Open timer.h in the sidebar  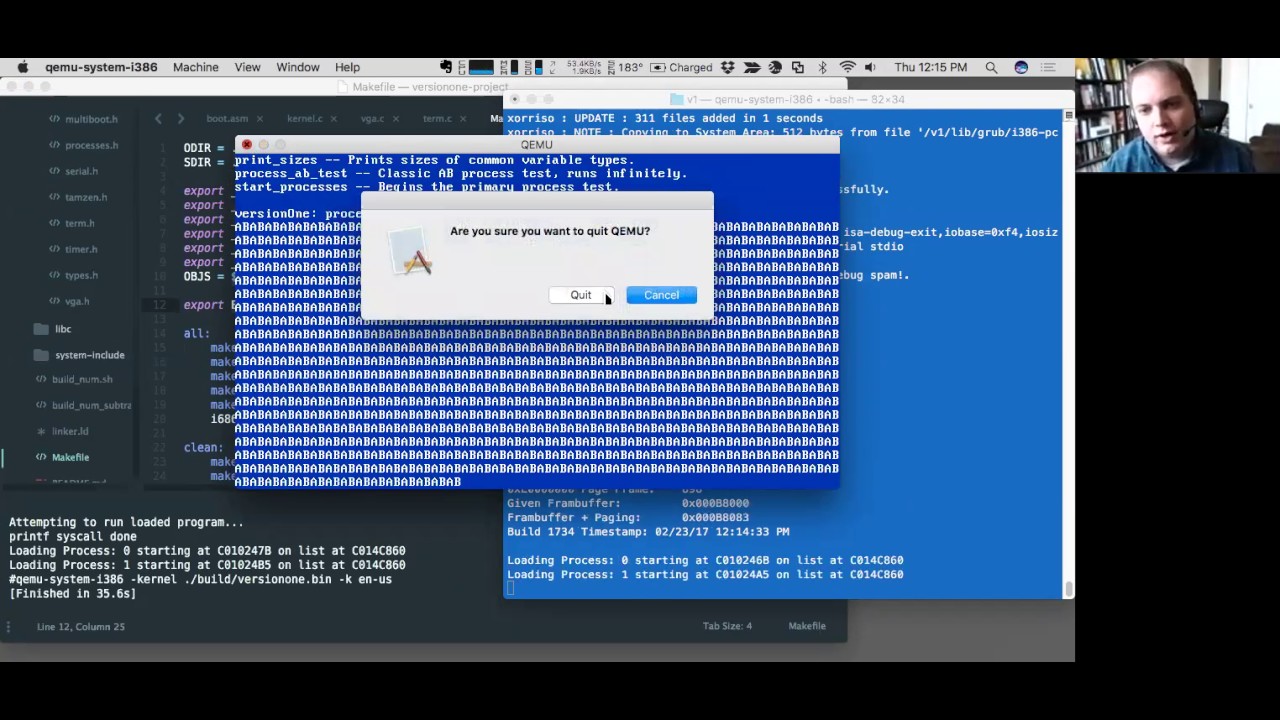[x=81, y=249]
